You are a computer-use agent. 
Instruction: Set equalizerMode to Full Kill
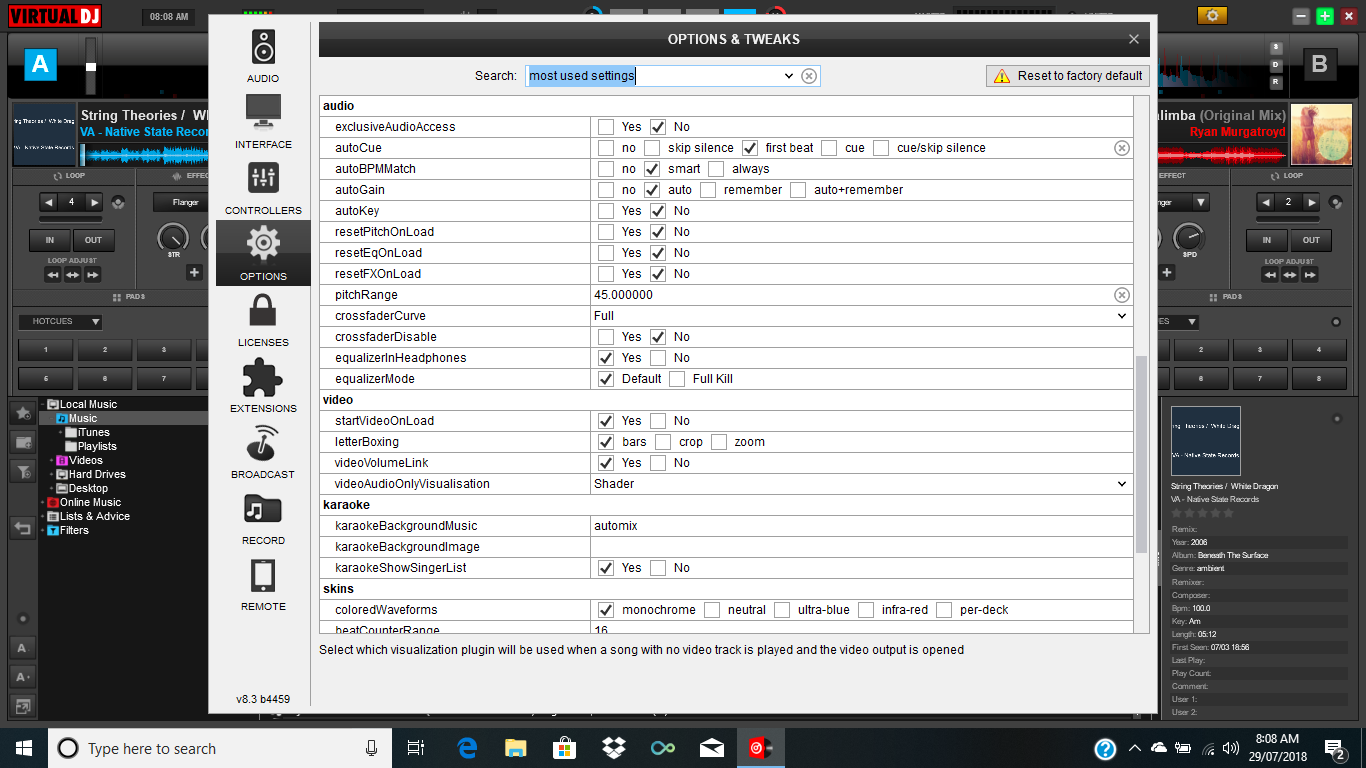pyautogui.click(x=677, y=379)
